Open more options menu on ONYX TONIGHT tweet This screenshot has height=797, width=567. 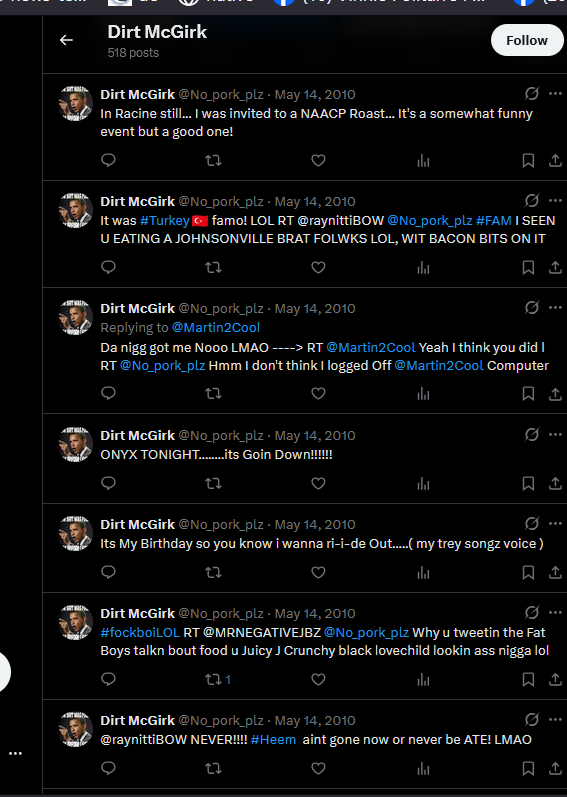point(555,435)
